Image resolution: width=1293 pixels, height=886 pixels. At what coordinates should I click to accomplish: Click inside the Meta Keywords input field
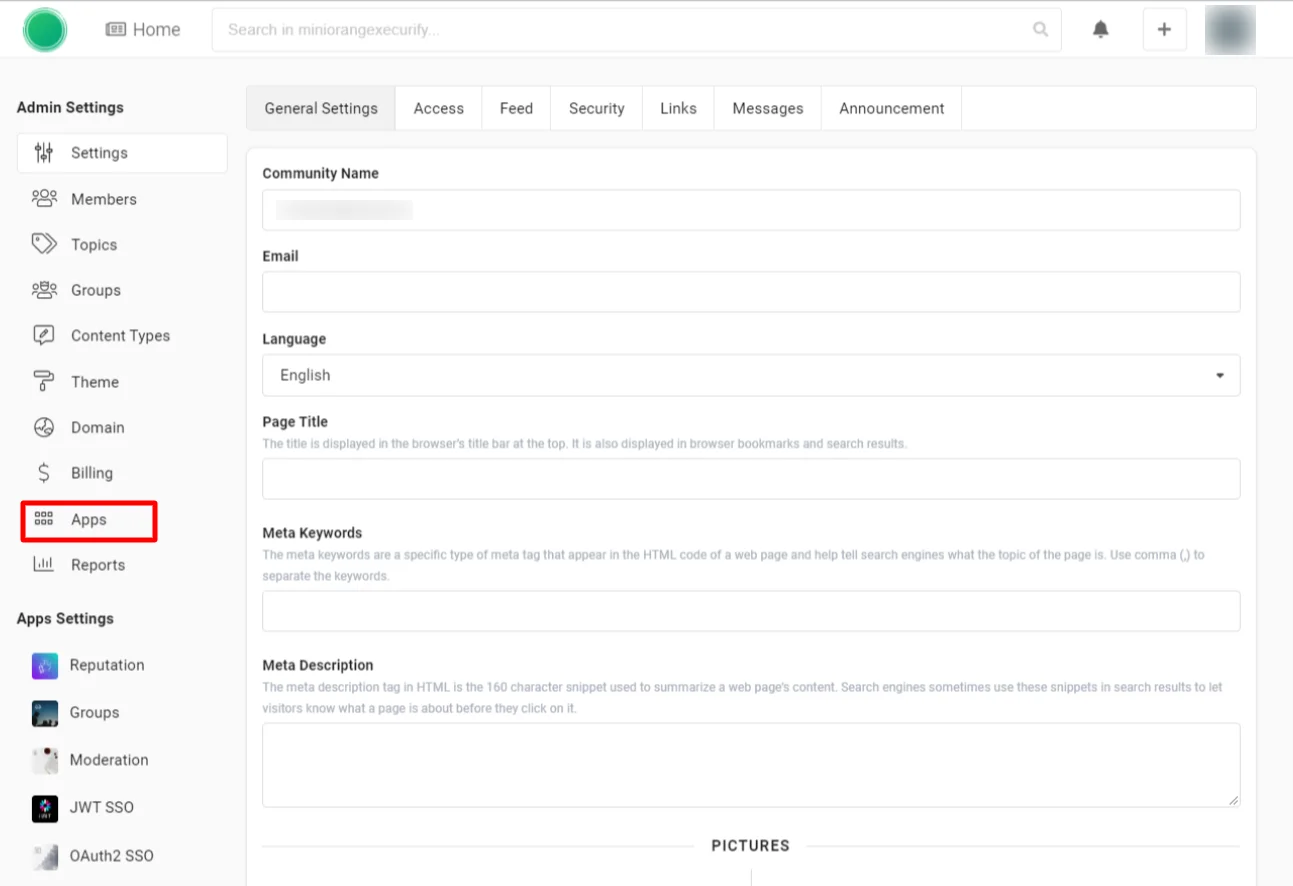(750, 610)
